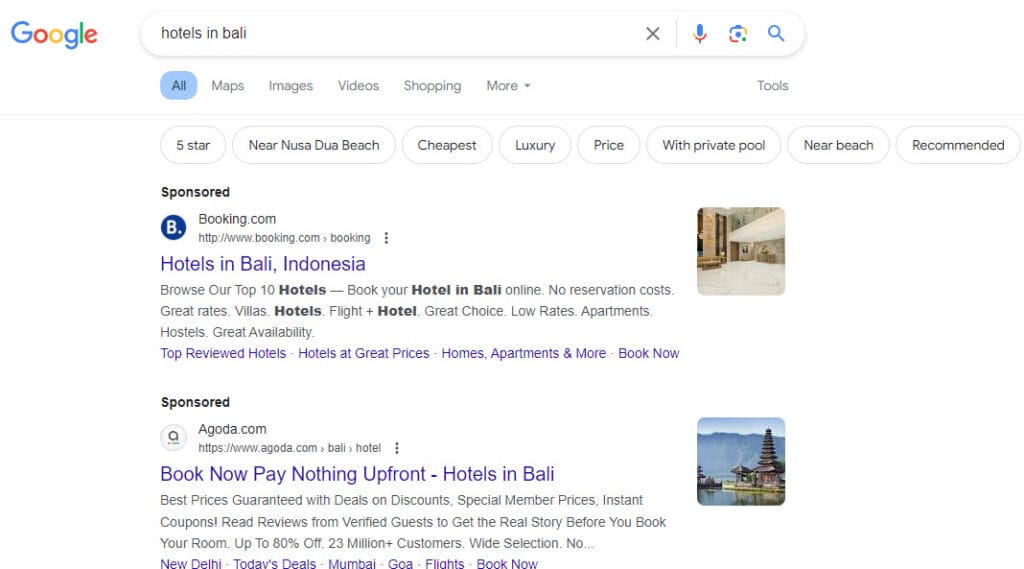Click the Agoda.com site name text

pos(232,429)
